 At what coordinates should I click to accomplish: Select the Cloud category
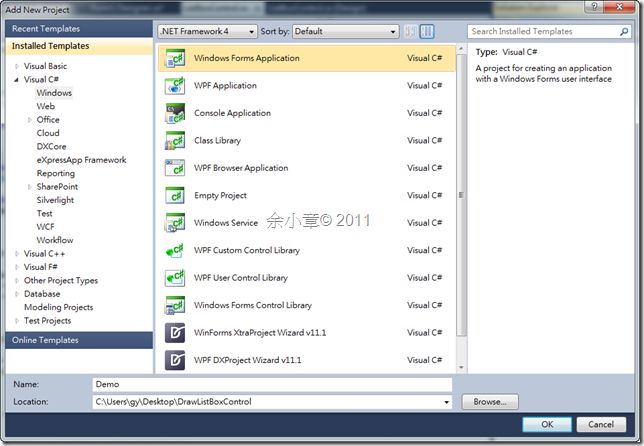click(48, 133)
